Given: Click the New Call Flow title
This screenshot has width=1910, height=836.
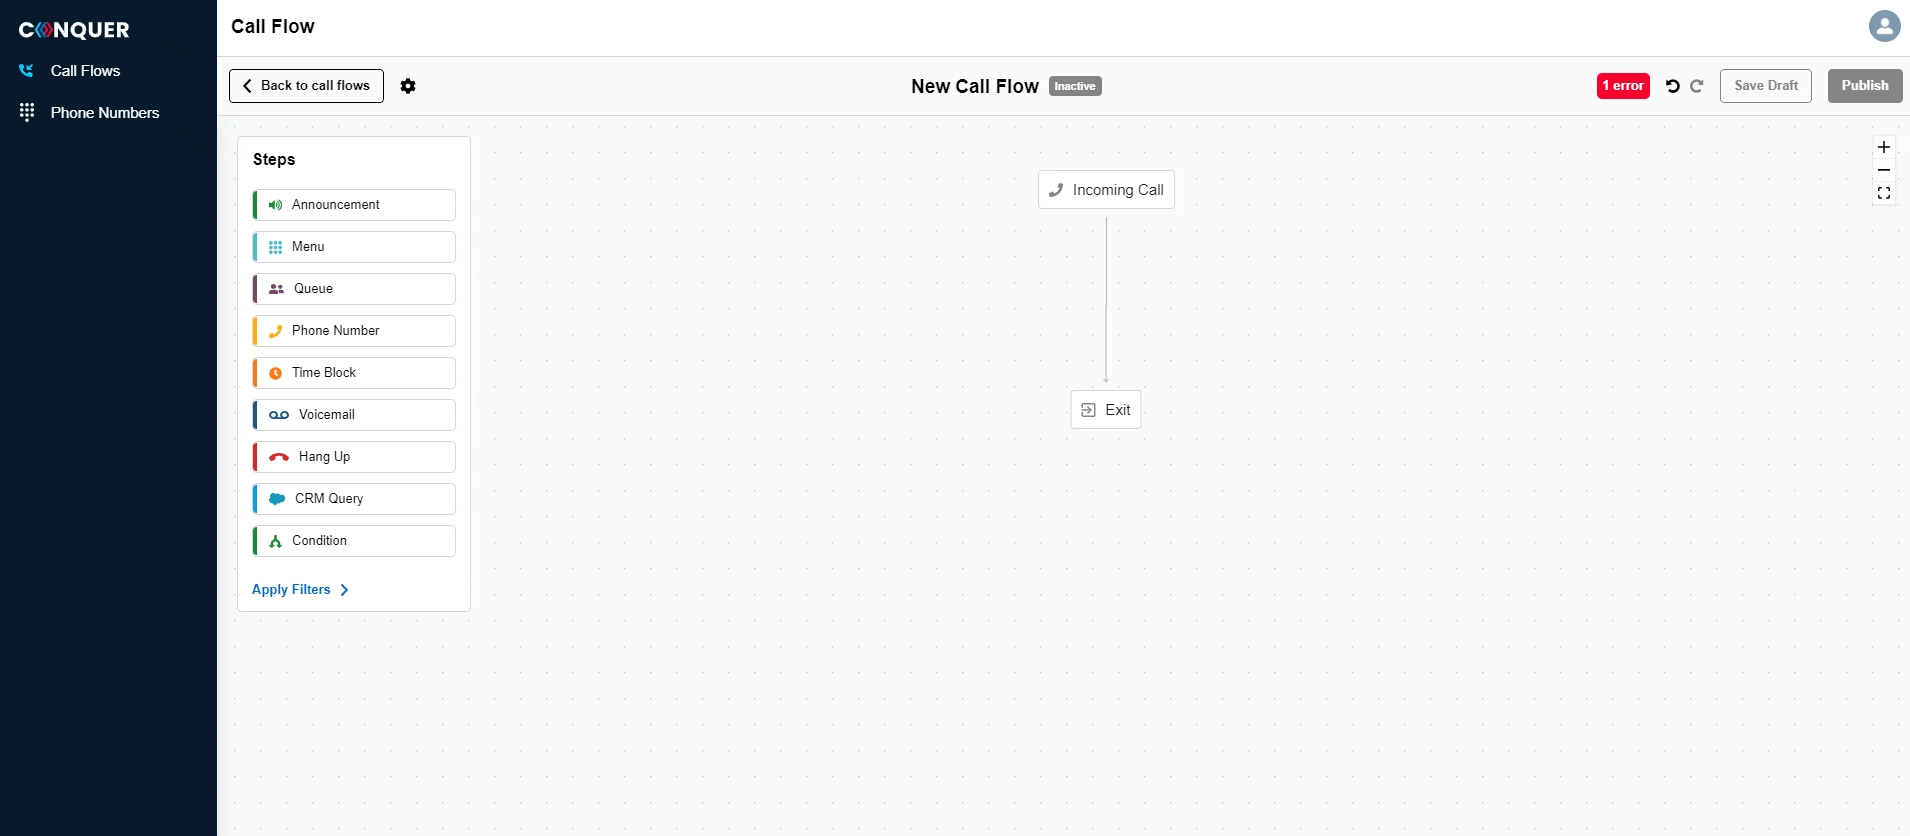Looking at the screenshot, I should point(975,87).
